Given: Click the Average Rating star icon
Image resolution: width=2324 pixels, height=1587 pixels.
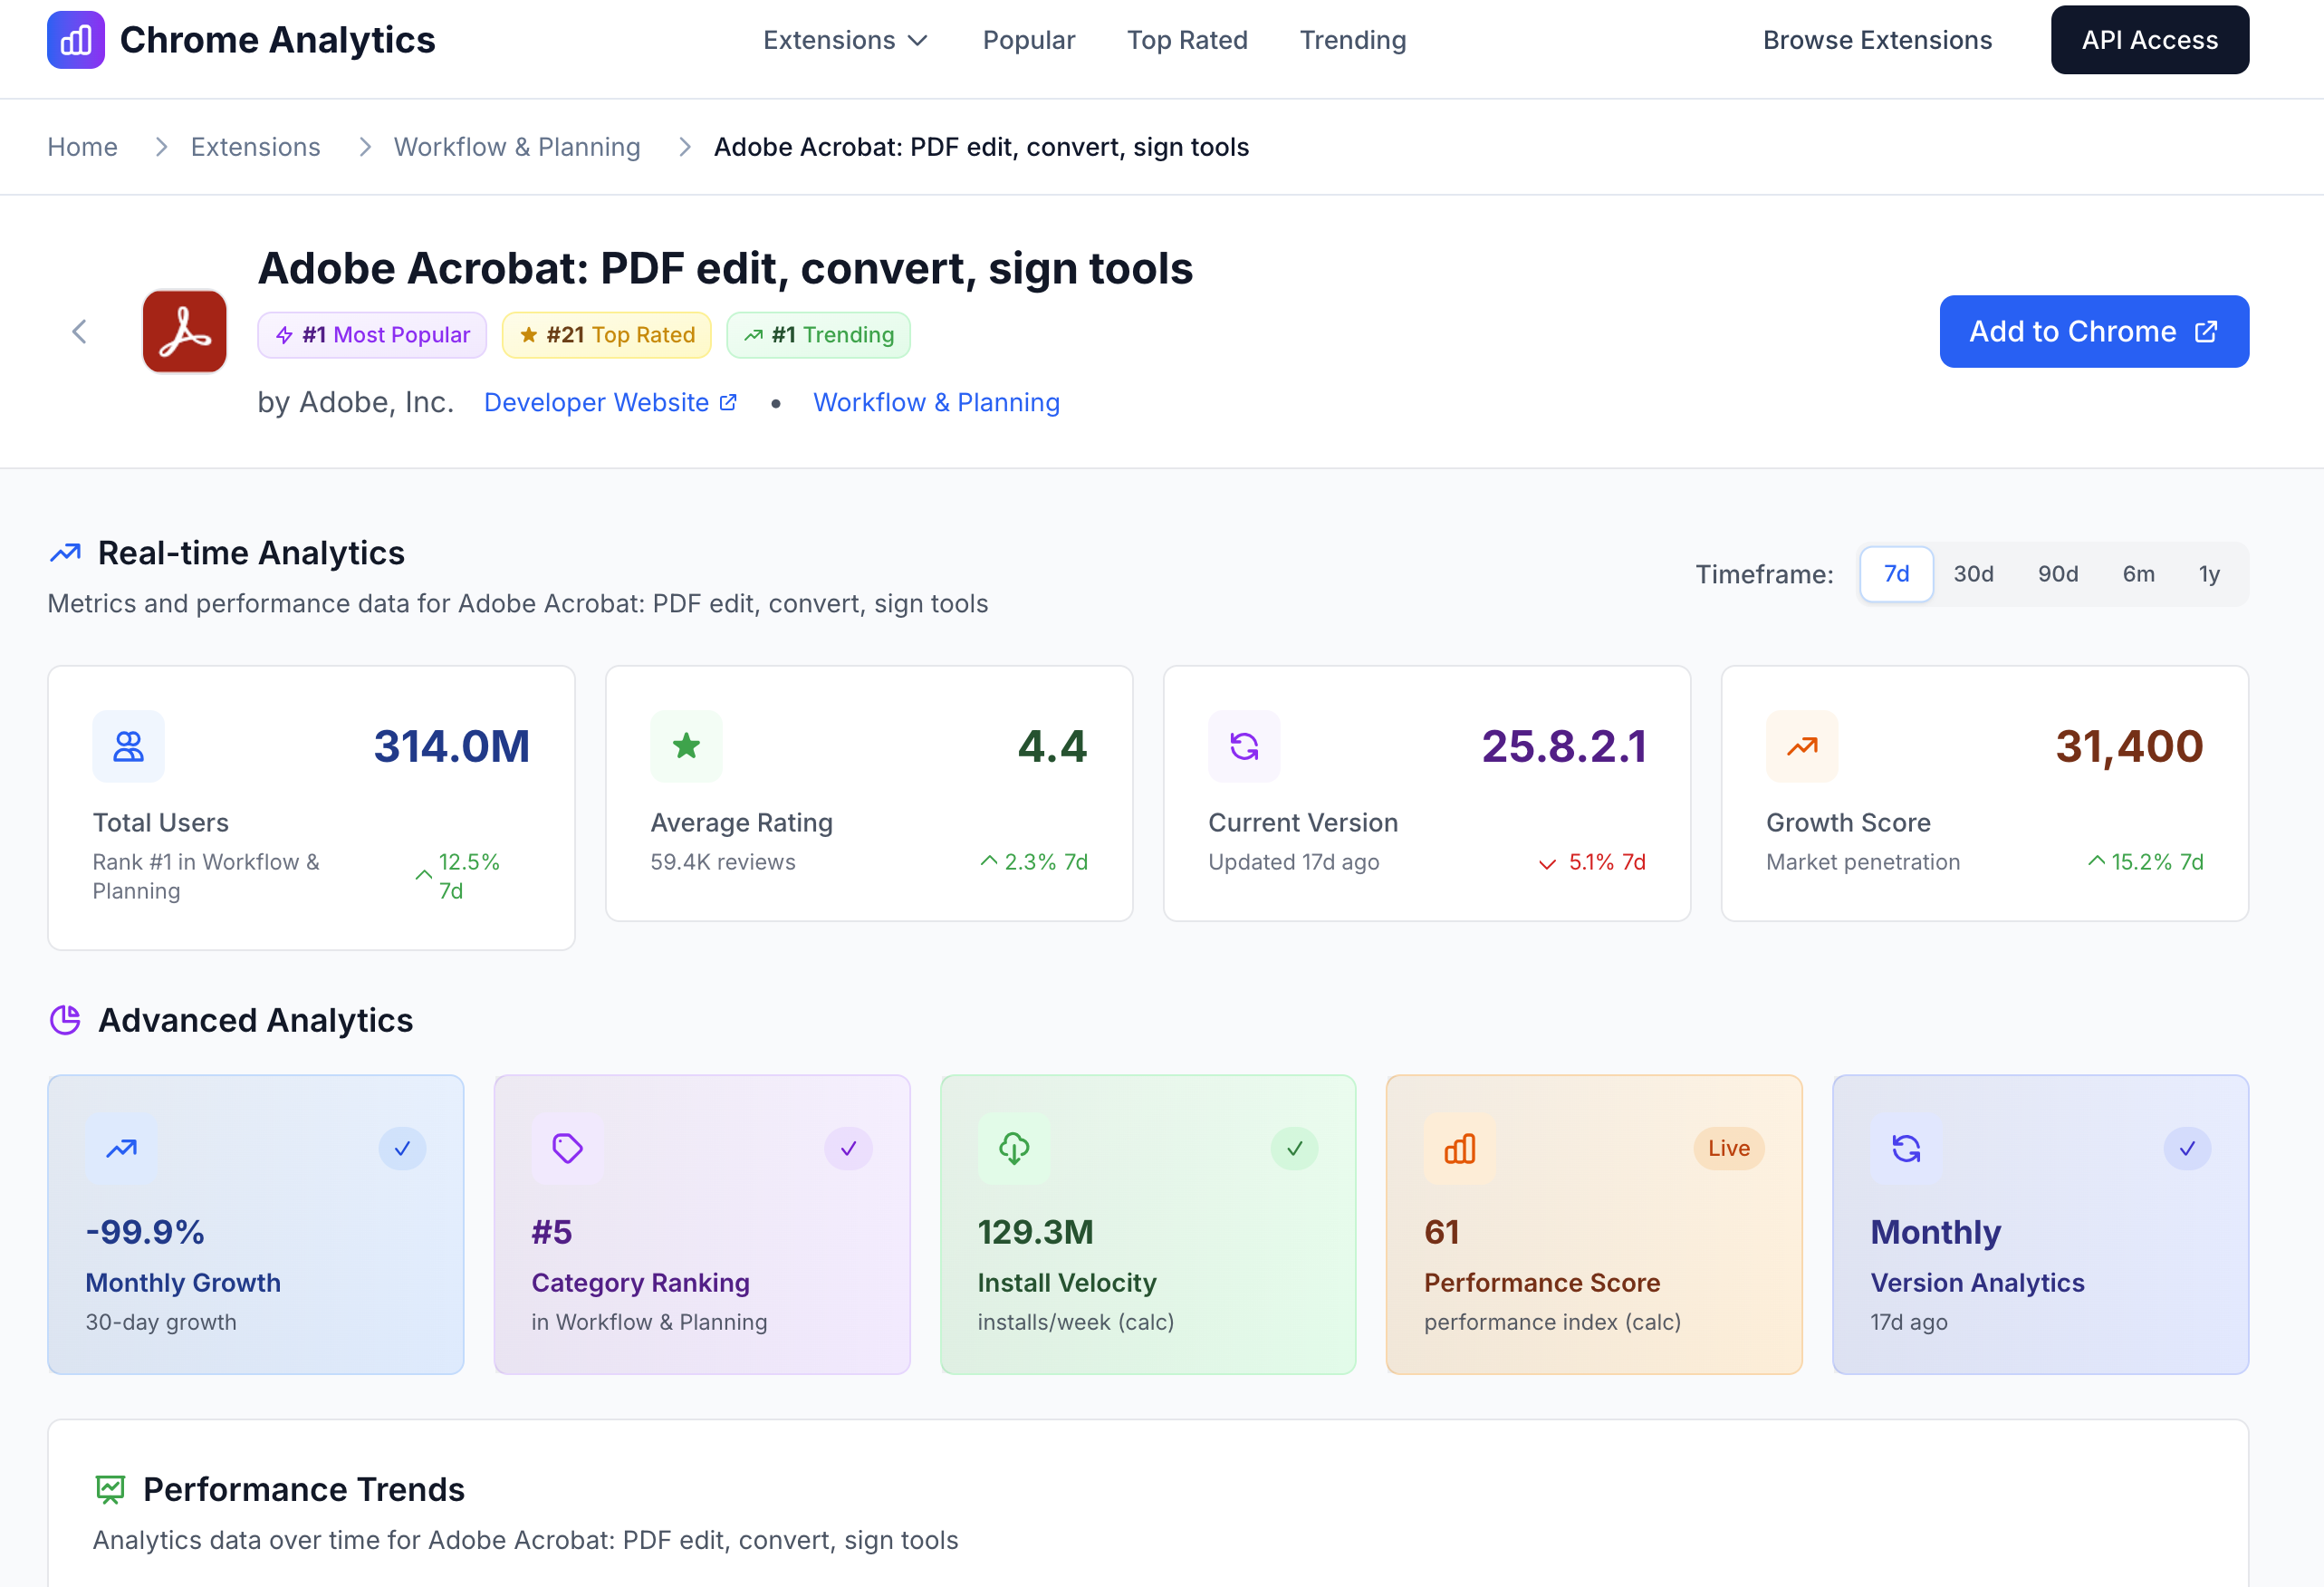Looking at the screenshot, I should [686, 746].
